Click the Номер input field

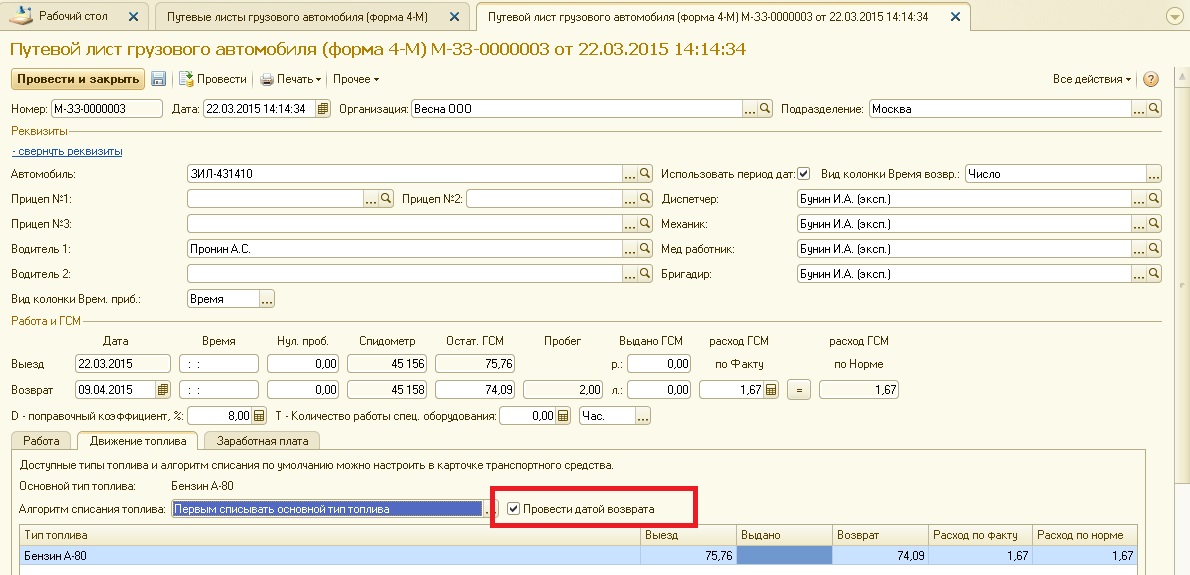pos(107,108)
